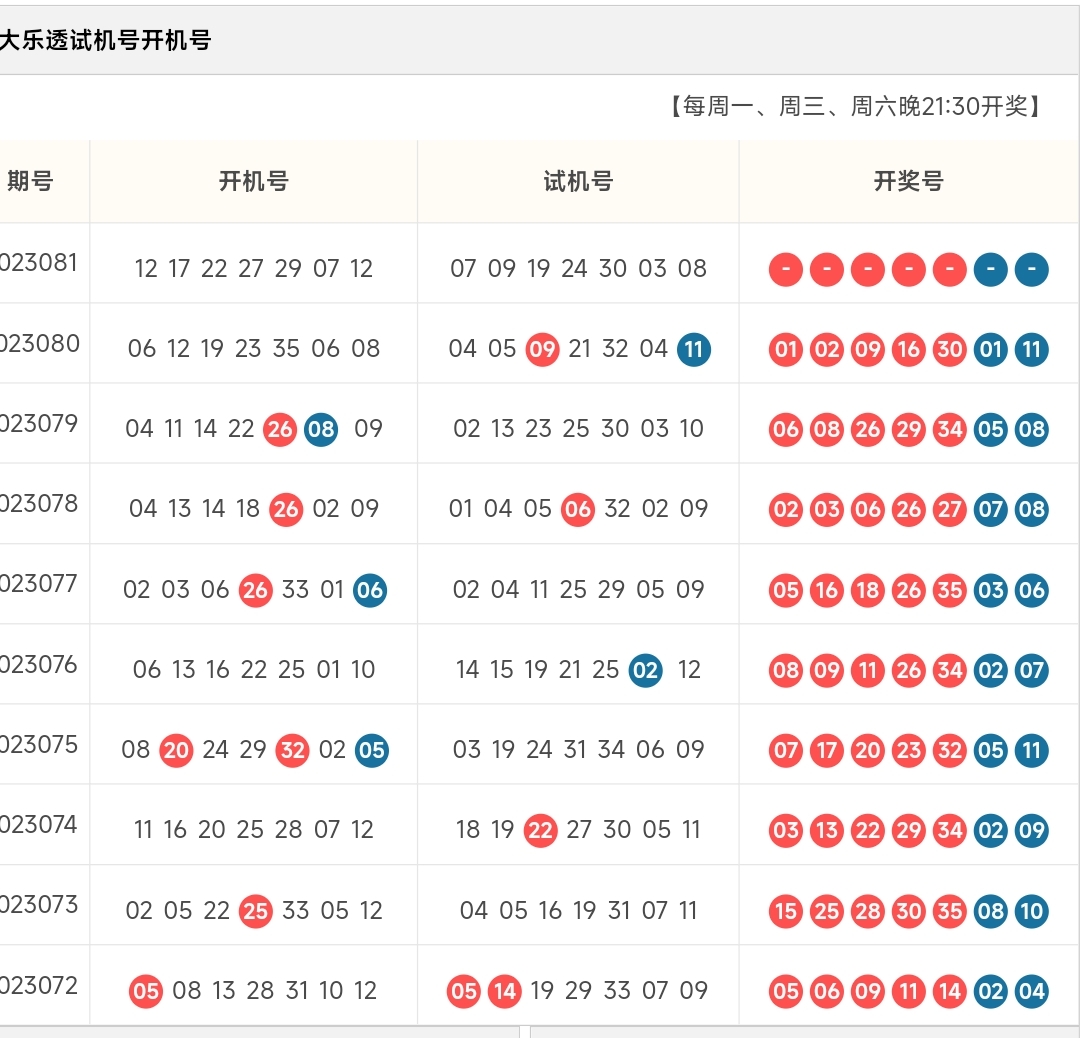Click red ball 05 in 023072 开机号
Viewport: 1080px width, 1038px height.
point(146,991)
